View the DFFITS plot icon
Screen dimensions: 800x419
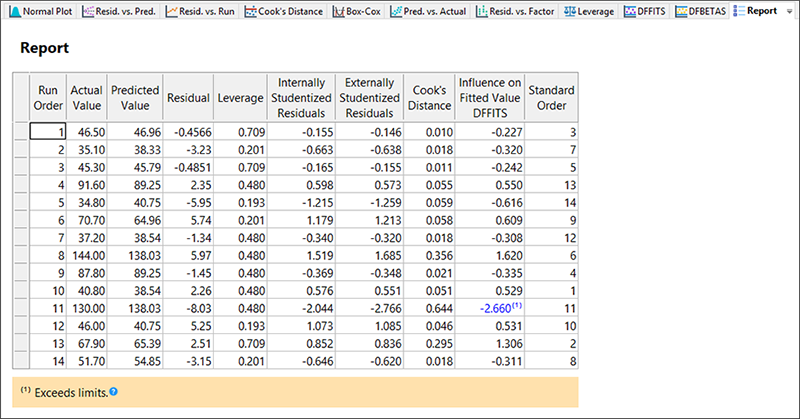click(632, 11)
